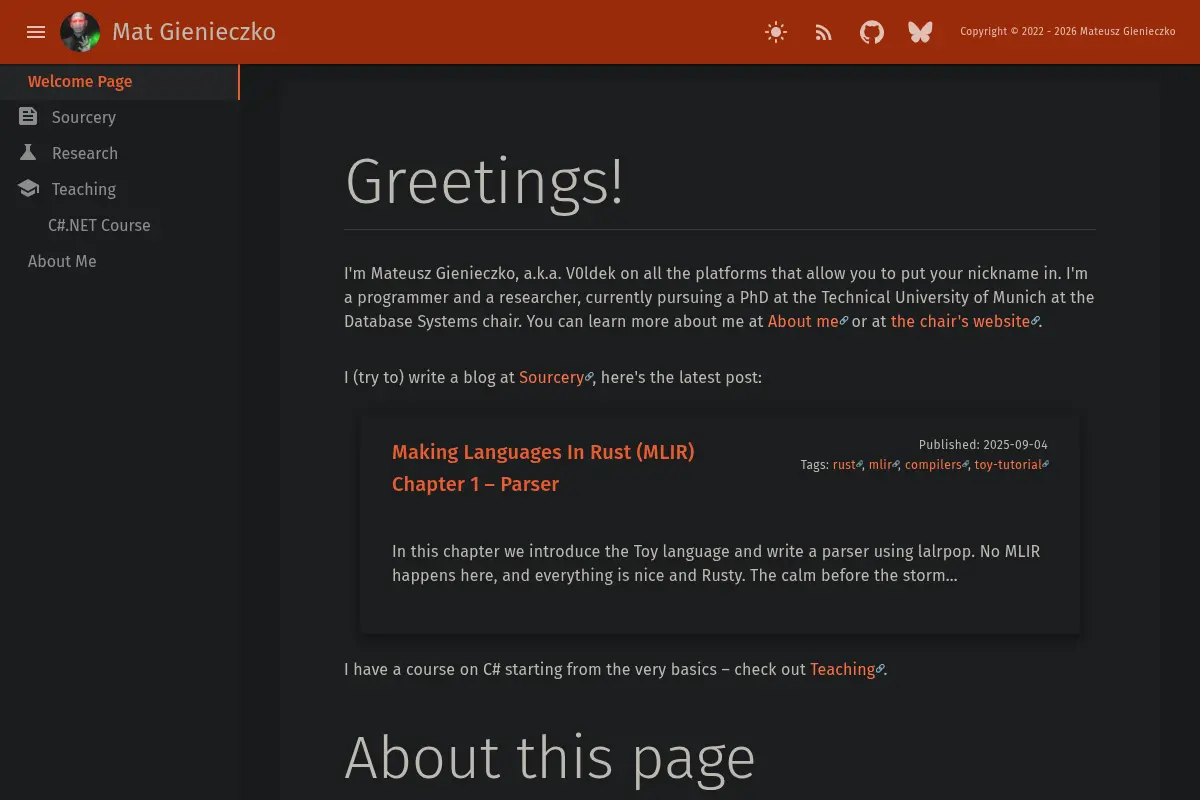Click the profile avatar picture
The image size is (1200, 800).
tap(80, 32)
